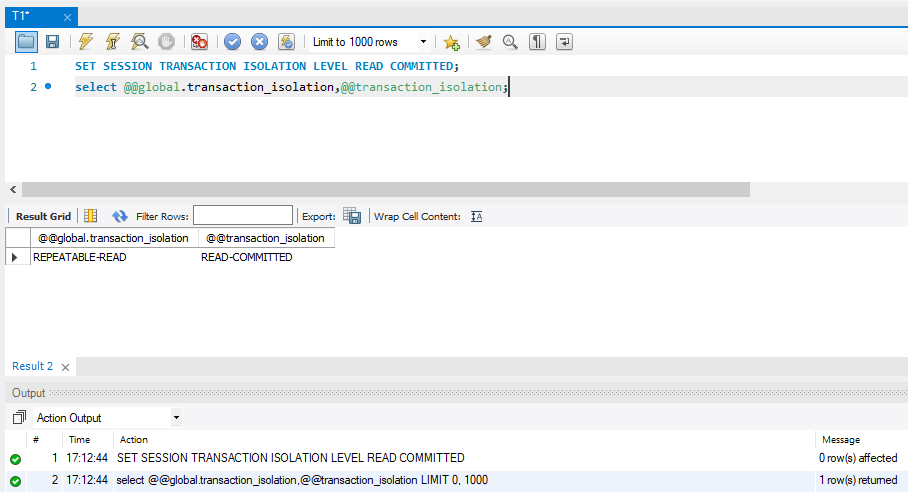Click the copy output icon near Action Output
This screenshot has height=492, width=908.
pyautogui.click(x=19, y=417)
